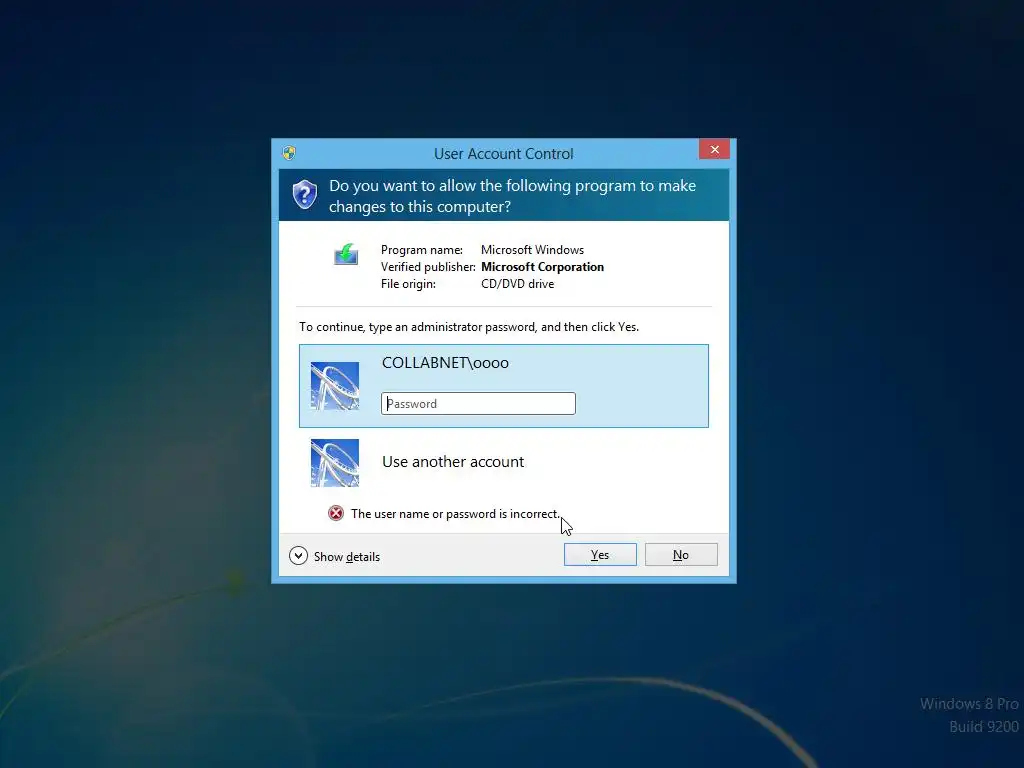Screen dimensions: 1024x768
Task: Click the incorrect user name or password message
Action: pyautogui.click(x=455, y=514)
